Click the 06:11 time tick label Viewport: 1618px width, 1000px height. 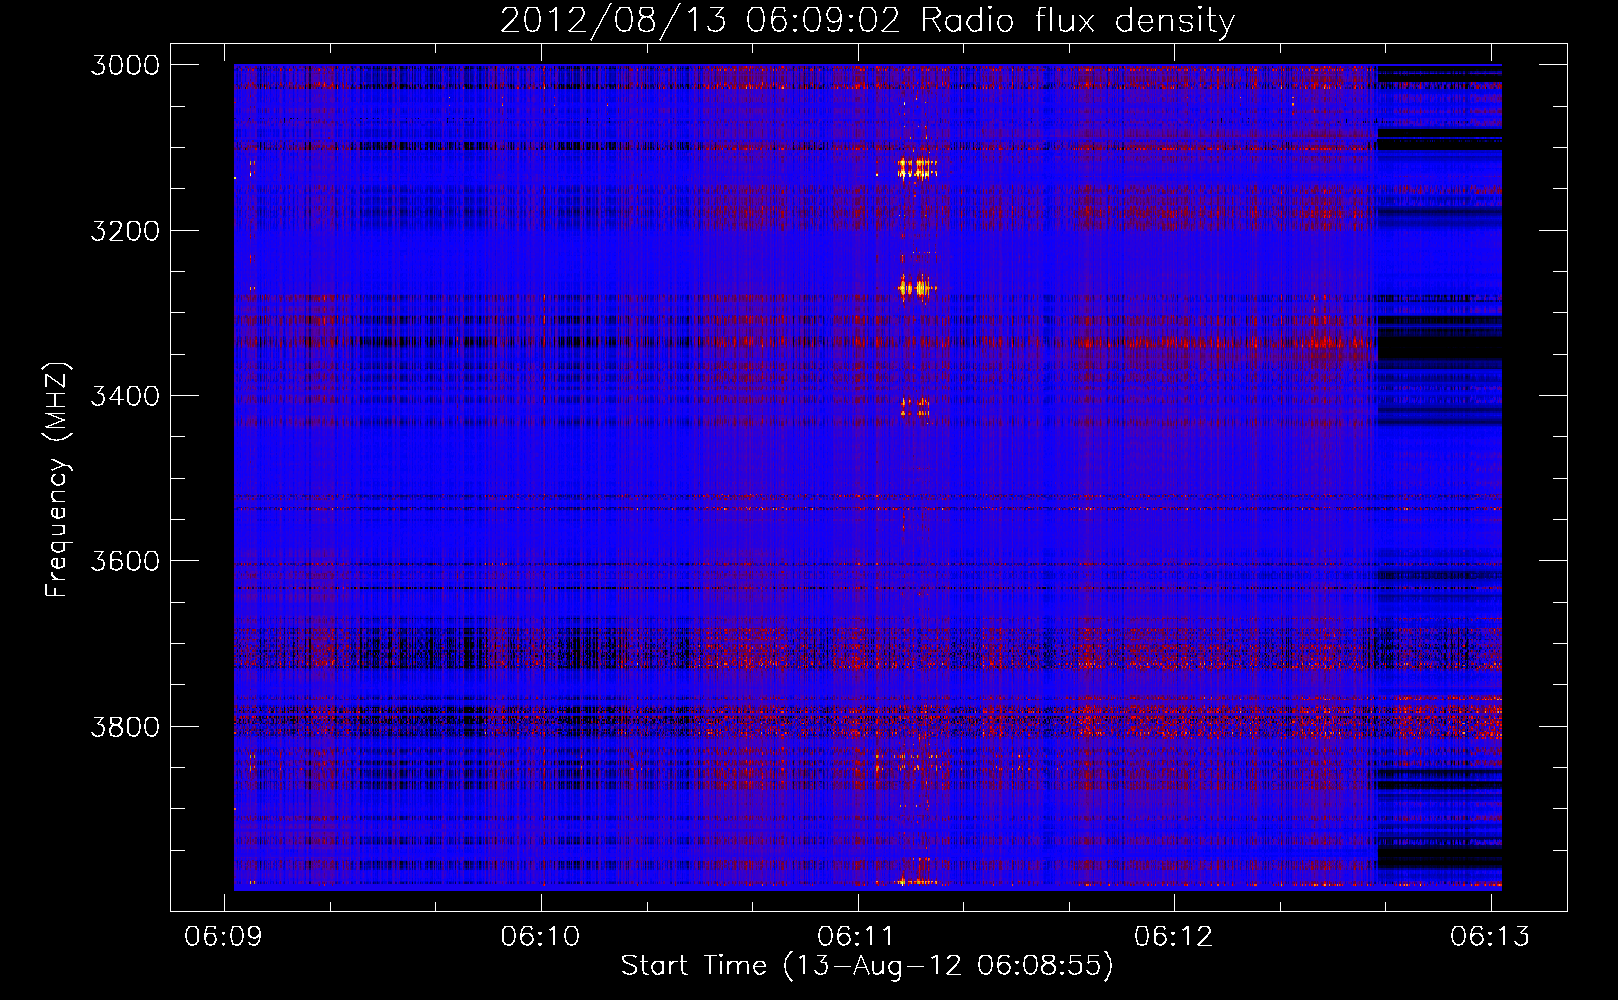857,936
